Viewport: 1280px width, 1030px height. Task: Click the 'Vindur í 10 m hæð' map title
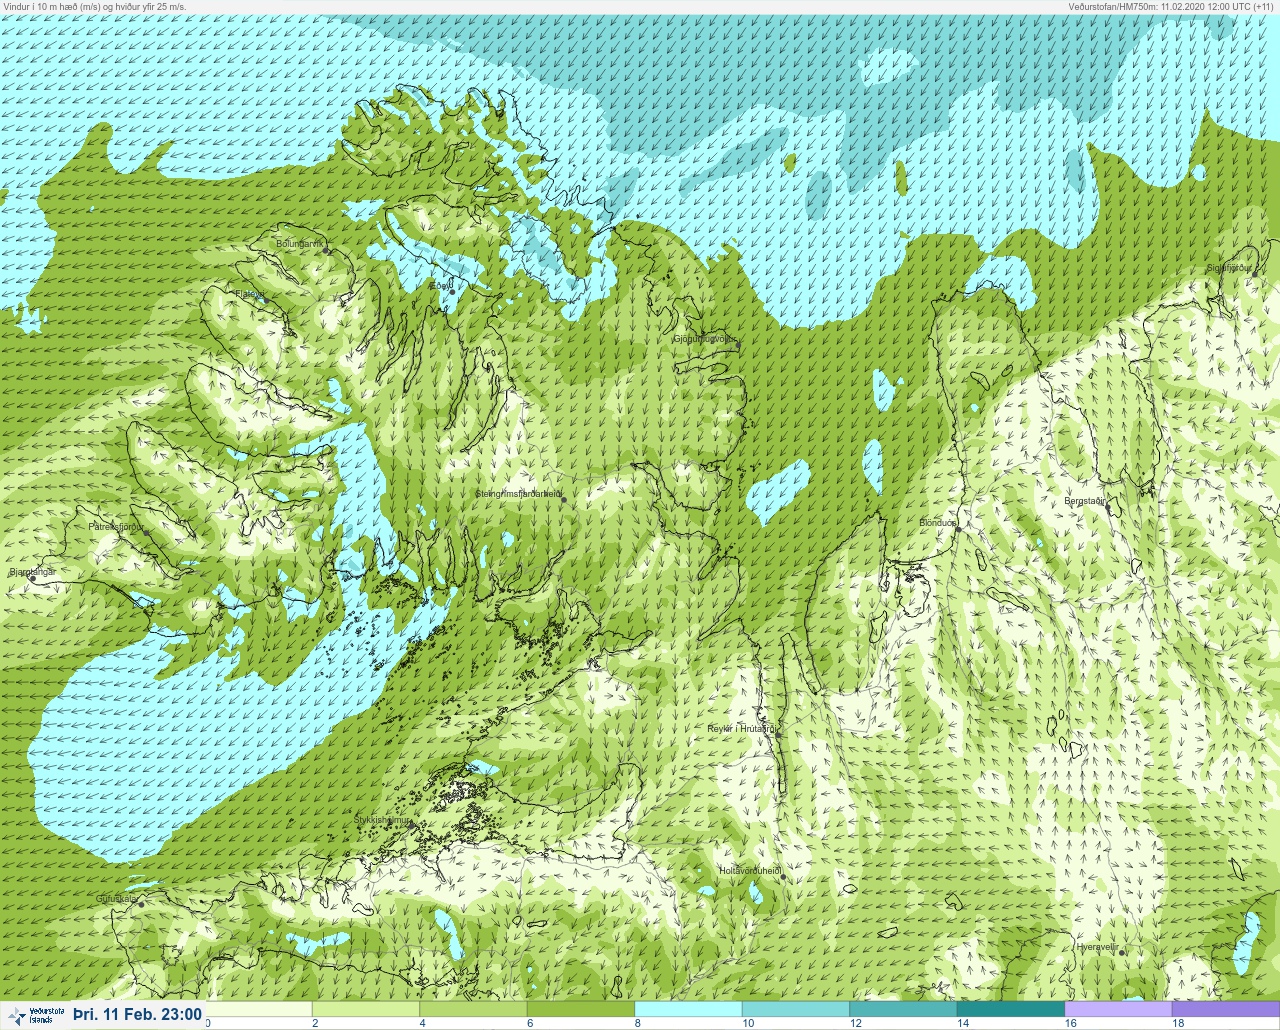(x=95, y=6)
